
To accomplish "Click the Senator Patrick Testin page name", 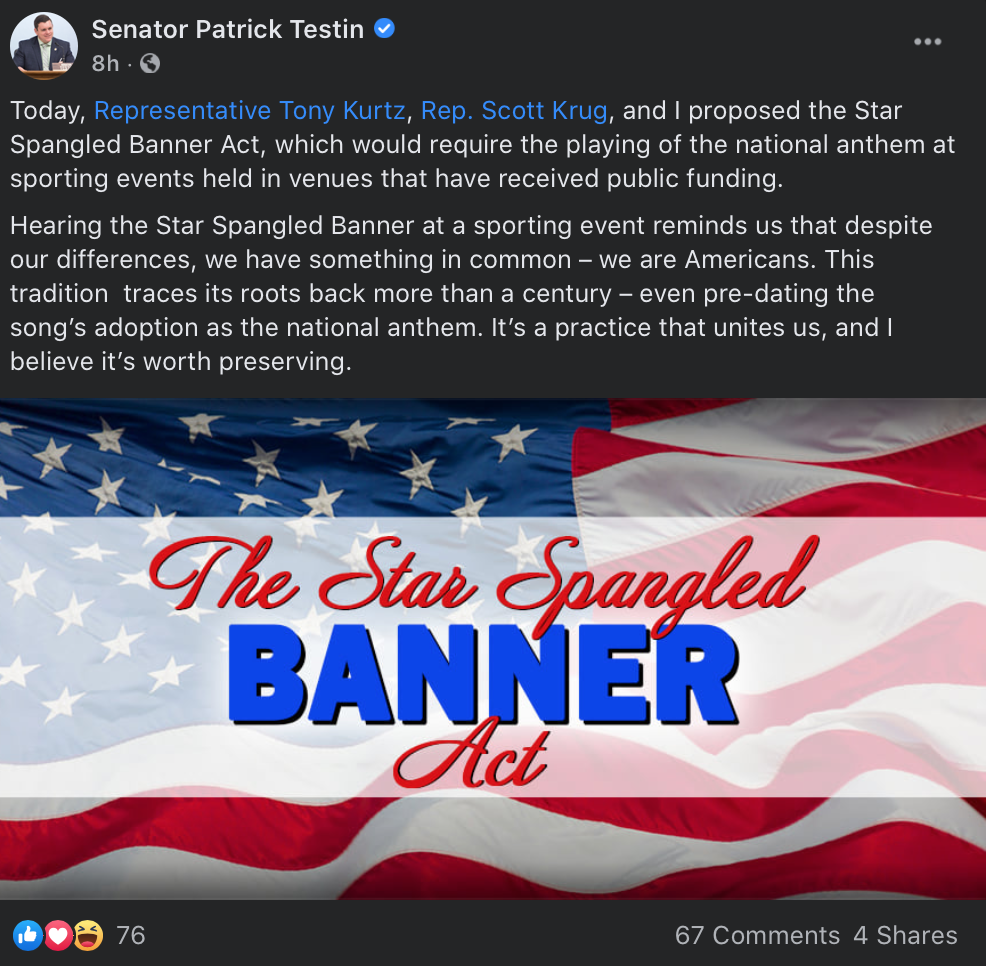I will (x=228, y=30).
